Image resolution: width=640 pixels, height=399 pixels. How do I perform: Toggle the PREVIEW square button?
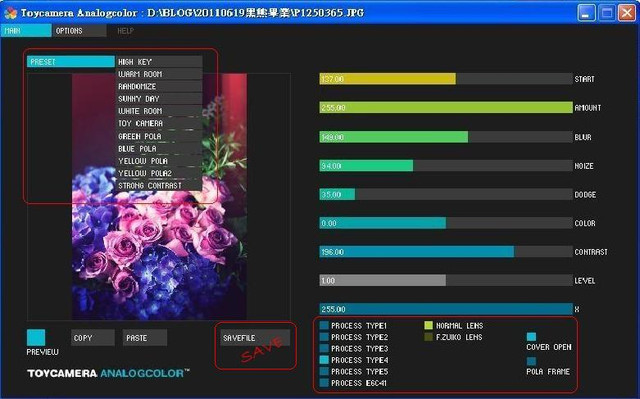click(36, 337)
